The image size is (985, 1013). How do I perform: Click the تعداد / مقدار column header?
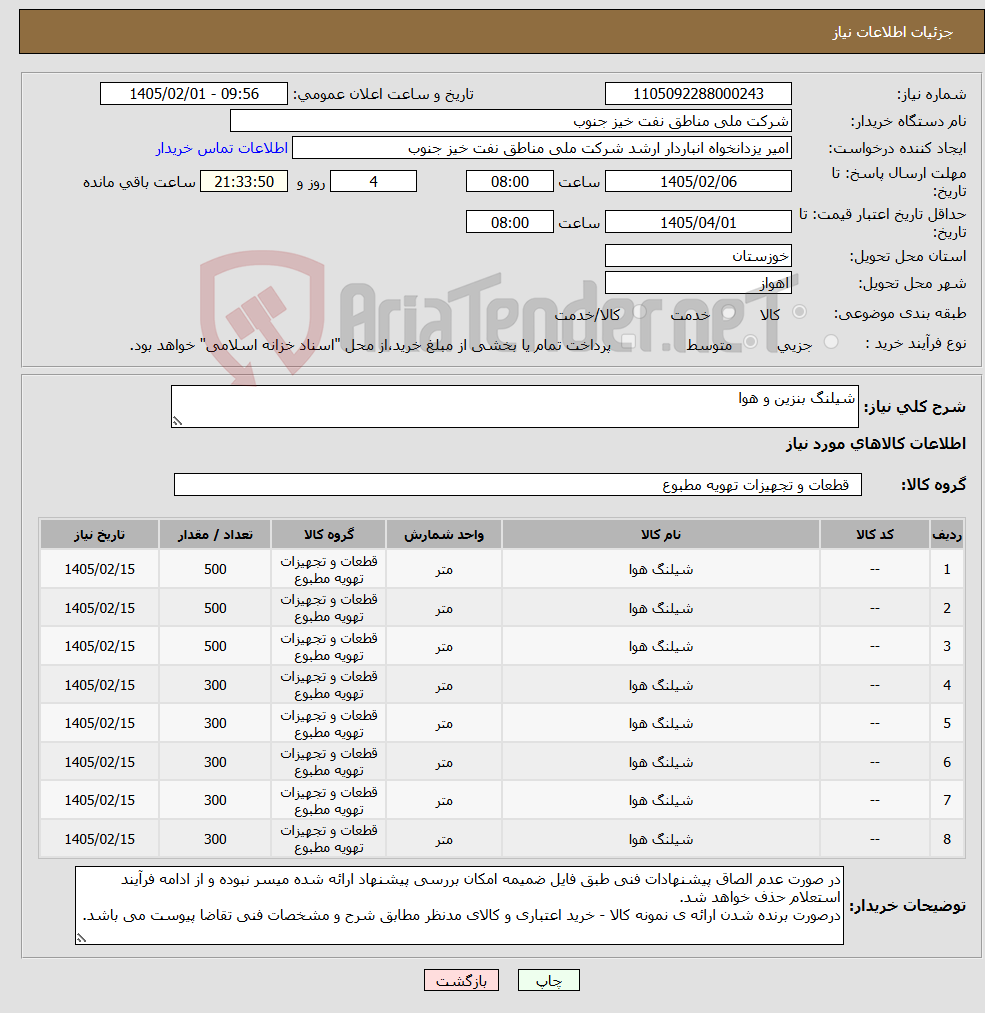click(x=215, y=535)
